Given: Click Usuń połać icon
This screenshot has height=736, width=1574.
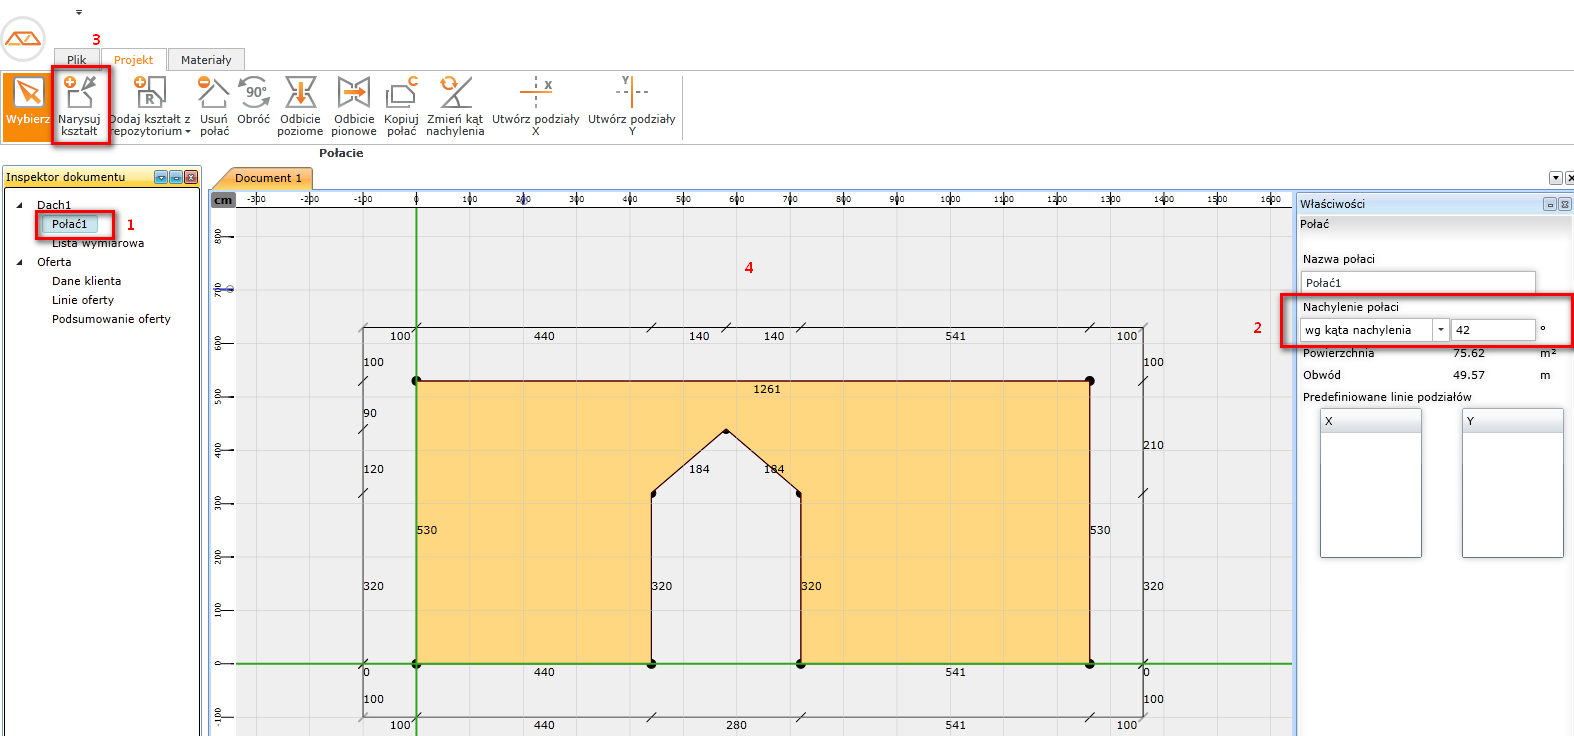Looking at the screenshot, I should click(x=214, y=104).
